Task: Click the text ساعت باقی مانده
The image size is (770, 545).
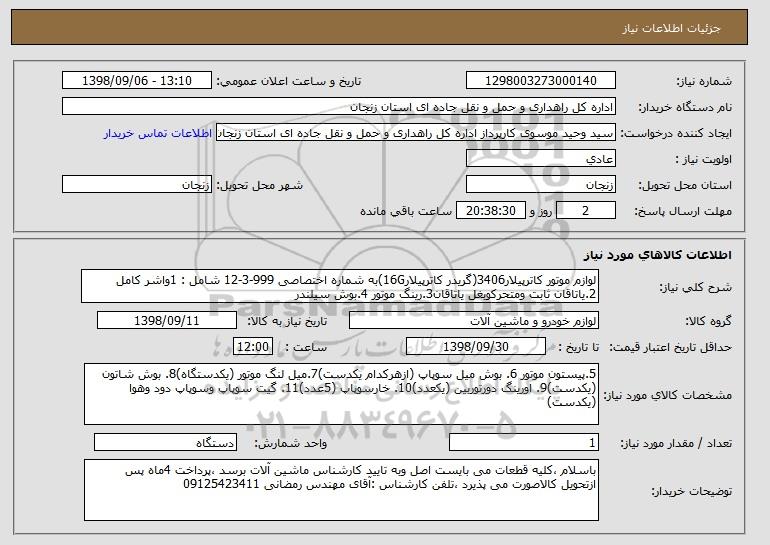Action: (x=406, y=211)
